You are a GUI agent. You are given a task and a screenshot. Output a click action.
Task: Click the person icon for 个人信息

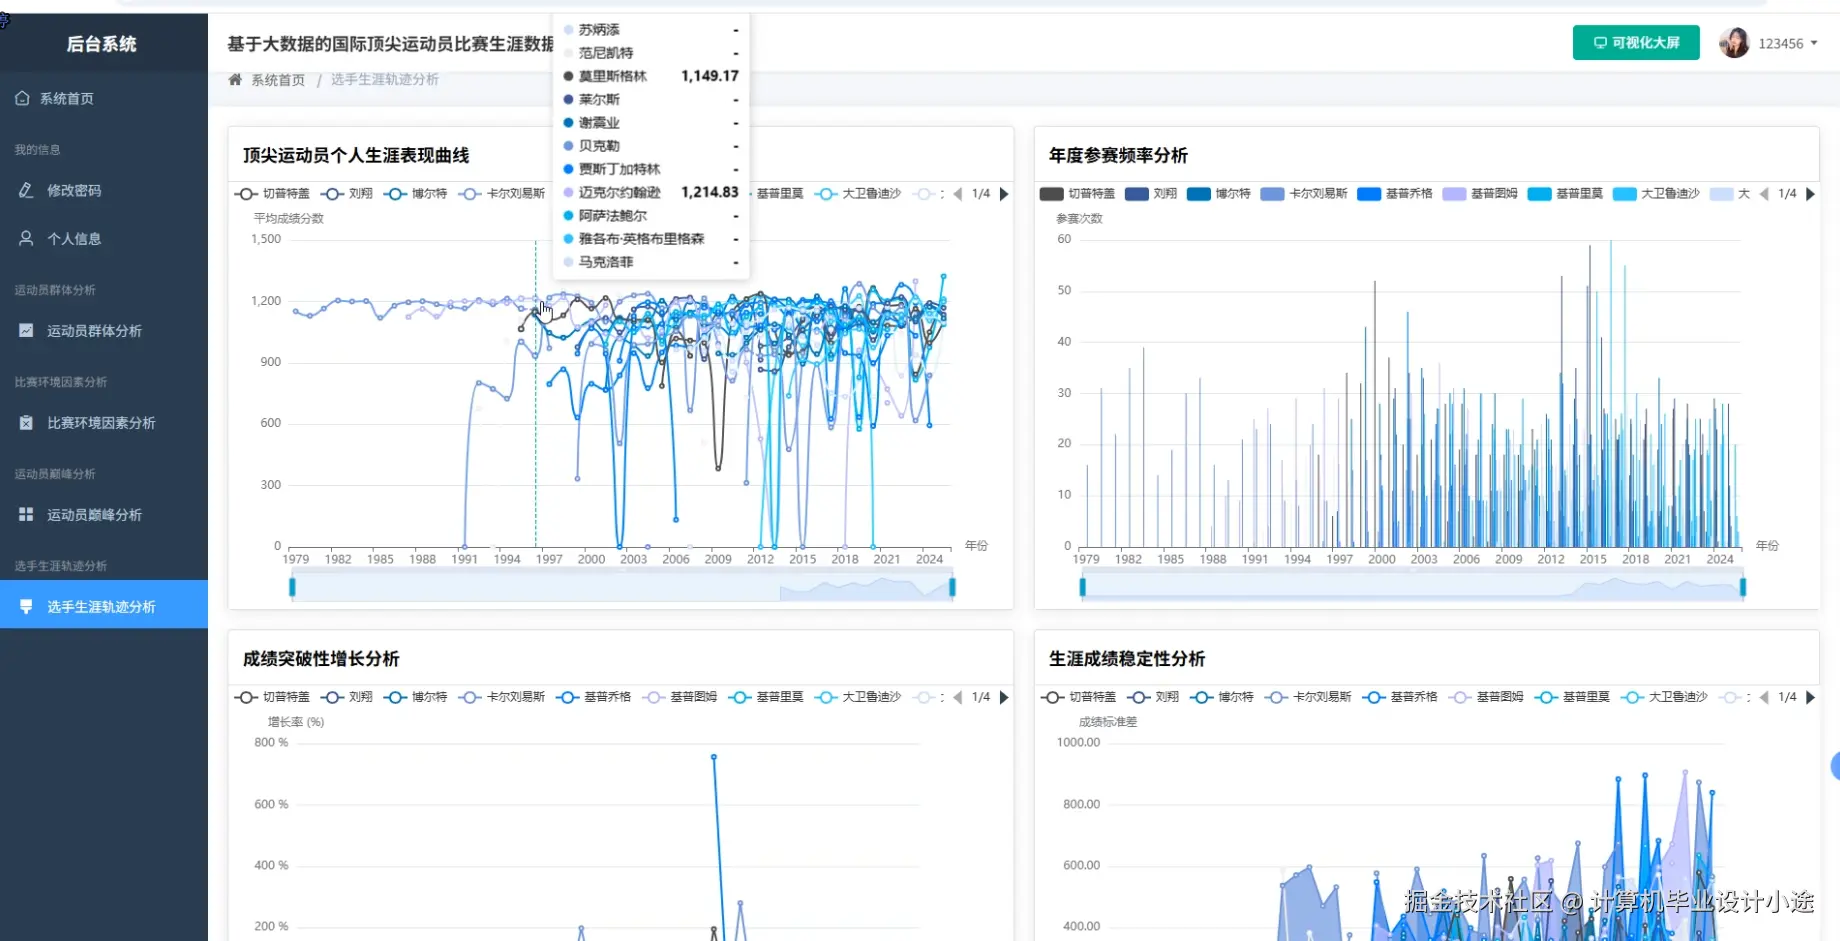pos(24,238)
